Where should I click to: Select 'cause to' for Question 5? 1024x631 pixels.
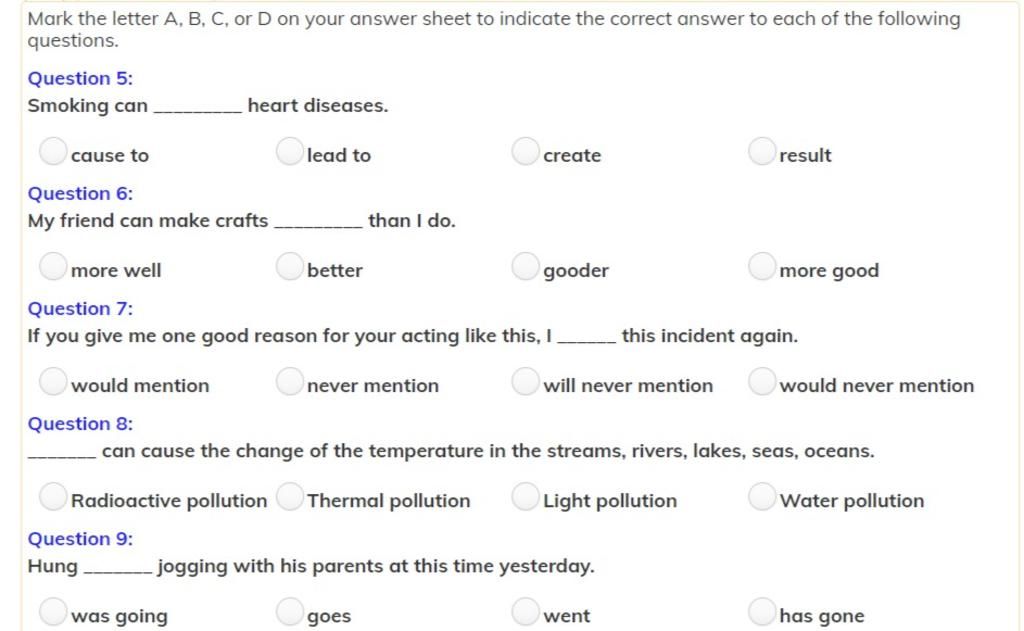(x=53, y=152)
